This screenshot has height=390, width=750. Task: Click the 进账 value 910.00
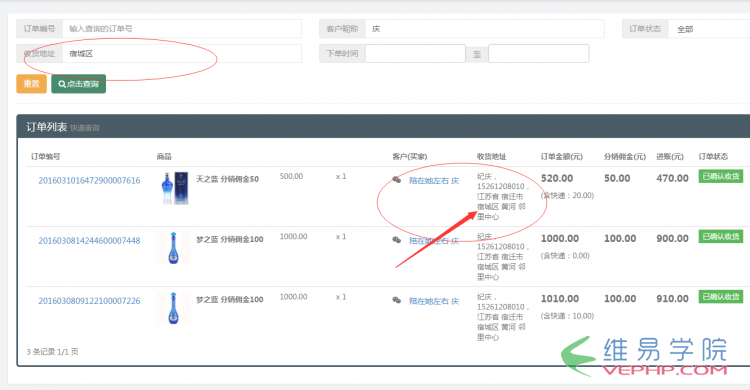pyautogui.click(x=672, y=299)
